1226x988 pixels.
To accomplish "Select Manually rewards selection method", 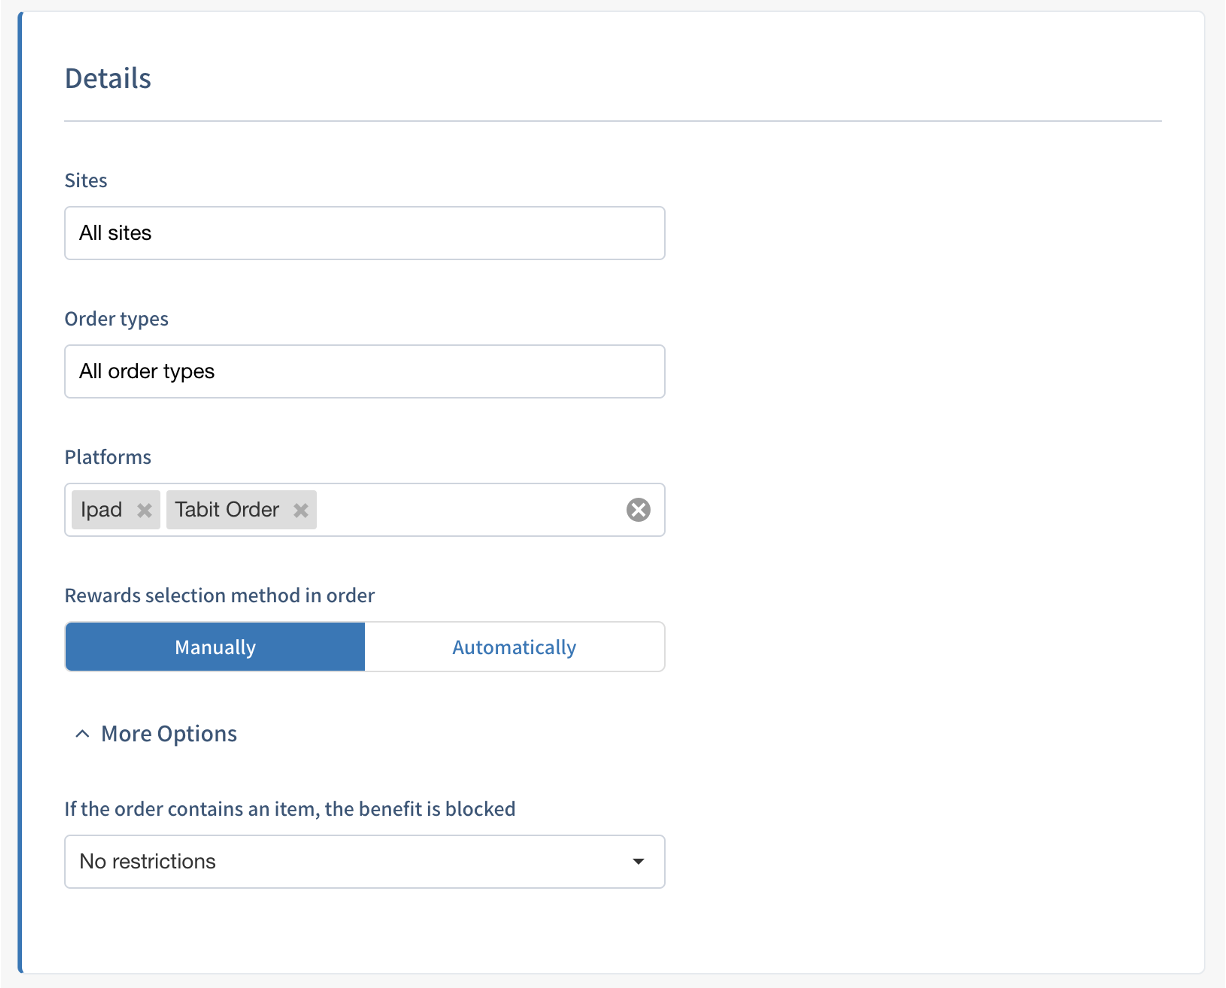I will [215, 647].
